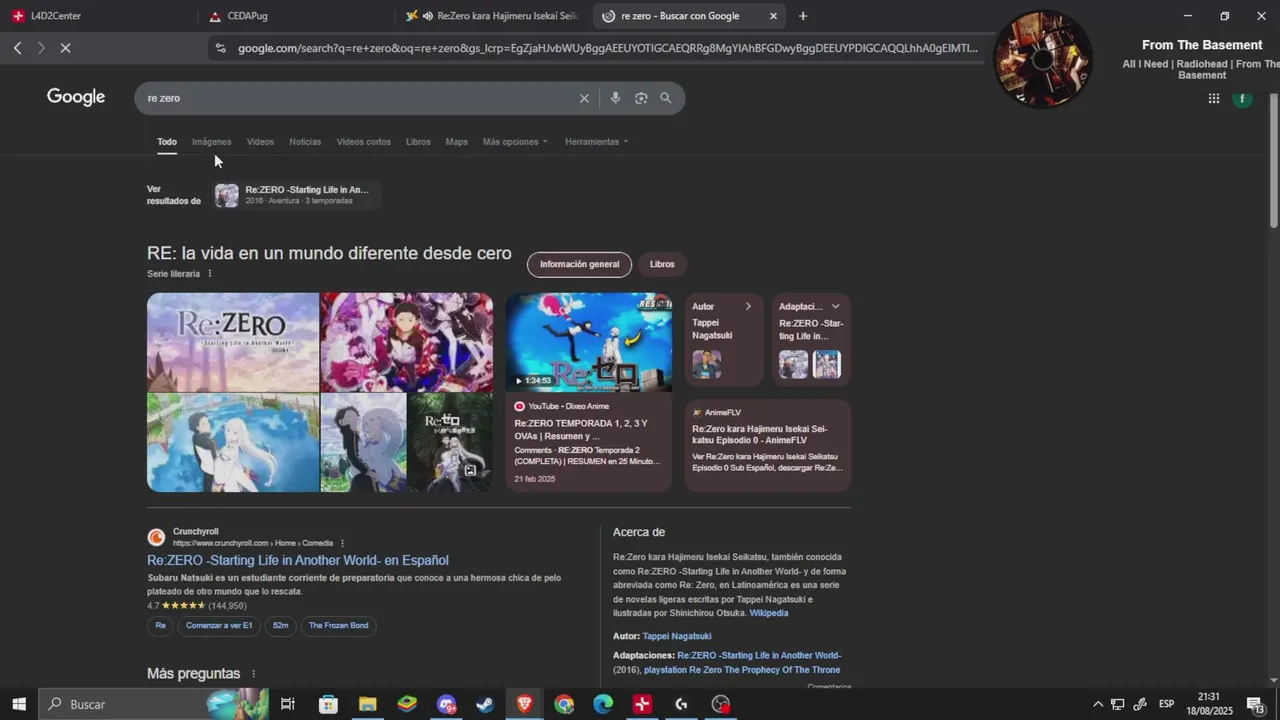Open Google Chrome from the taskbar

564,704
